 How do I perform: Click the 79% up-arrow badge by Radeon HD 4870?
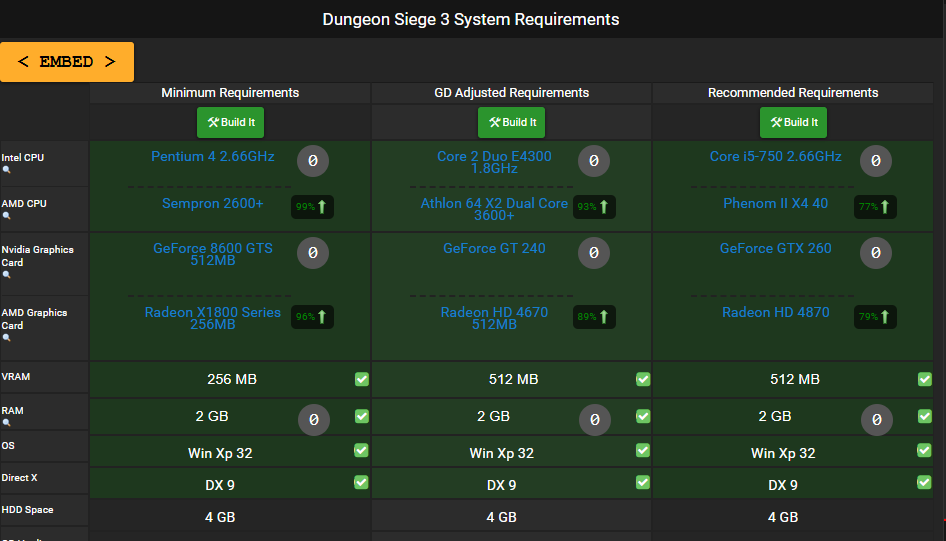pos(875,317)
